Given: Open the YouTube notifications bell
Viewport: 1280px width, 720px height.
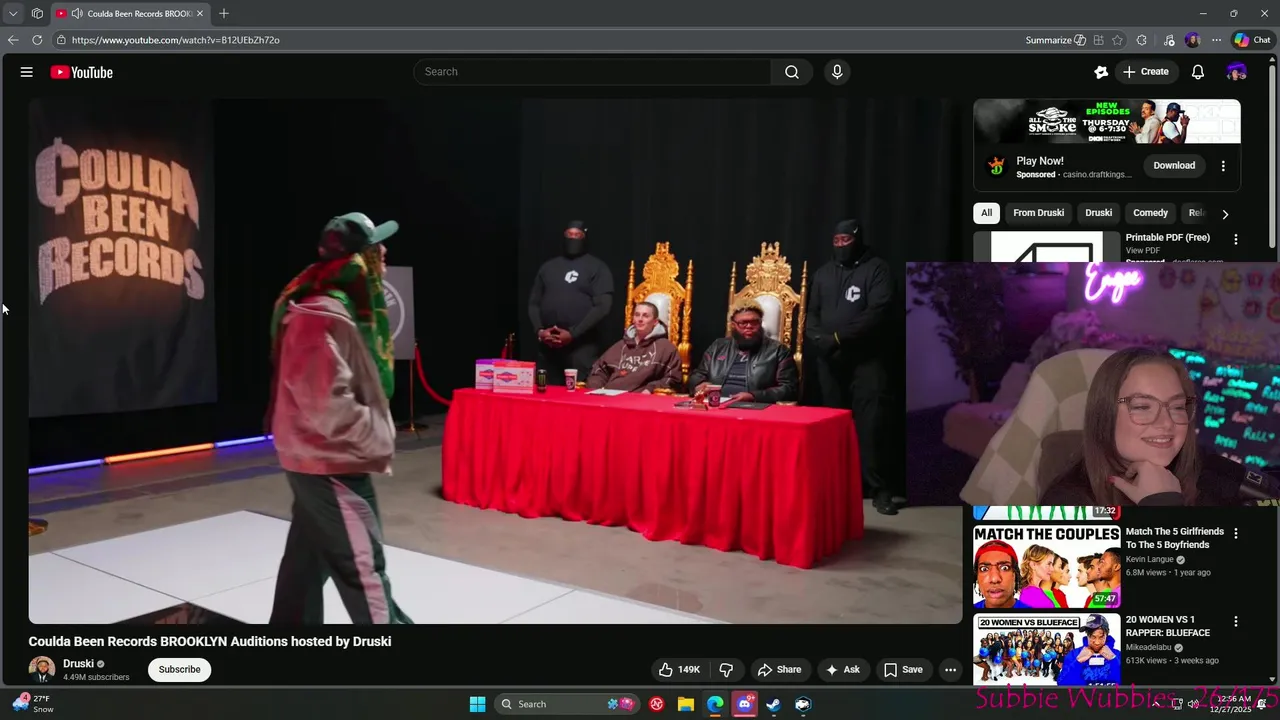Looking at the screenshot, I should tap(1198, 72).
